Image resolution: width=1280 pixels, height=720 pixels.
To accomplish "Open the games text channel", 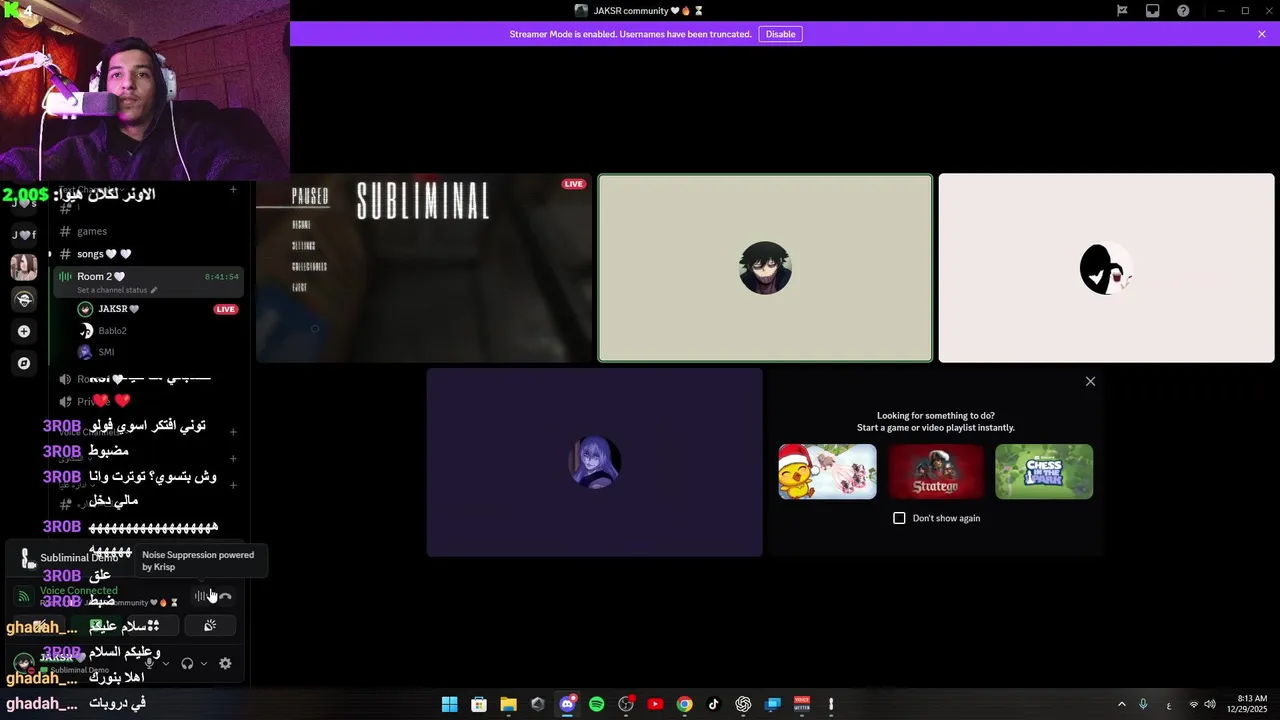I will 148,231.
